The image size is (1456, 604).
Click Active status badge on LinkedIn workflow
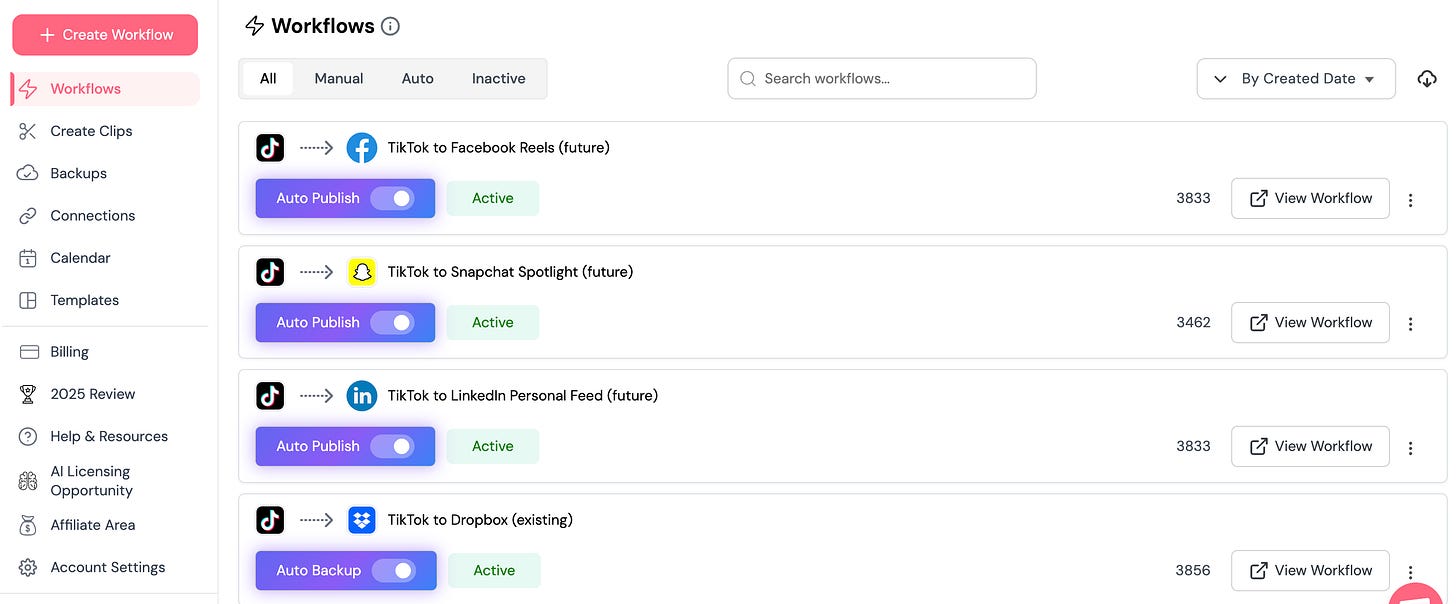[x=493, y=446]
